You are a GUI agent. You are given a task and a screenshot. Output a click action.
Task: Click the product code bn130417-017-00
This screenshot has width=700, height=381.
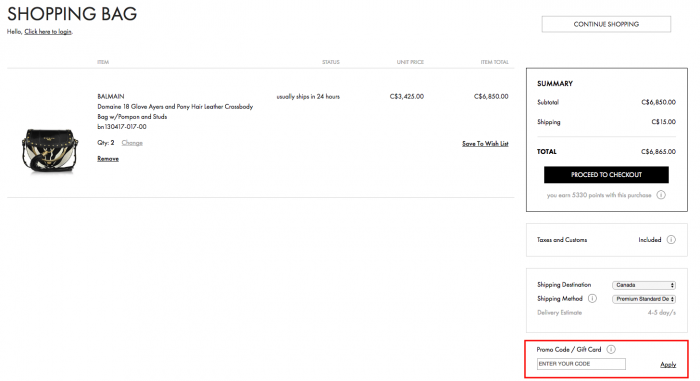pos(122,127)
